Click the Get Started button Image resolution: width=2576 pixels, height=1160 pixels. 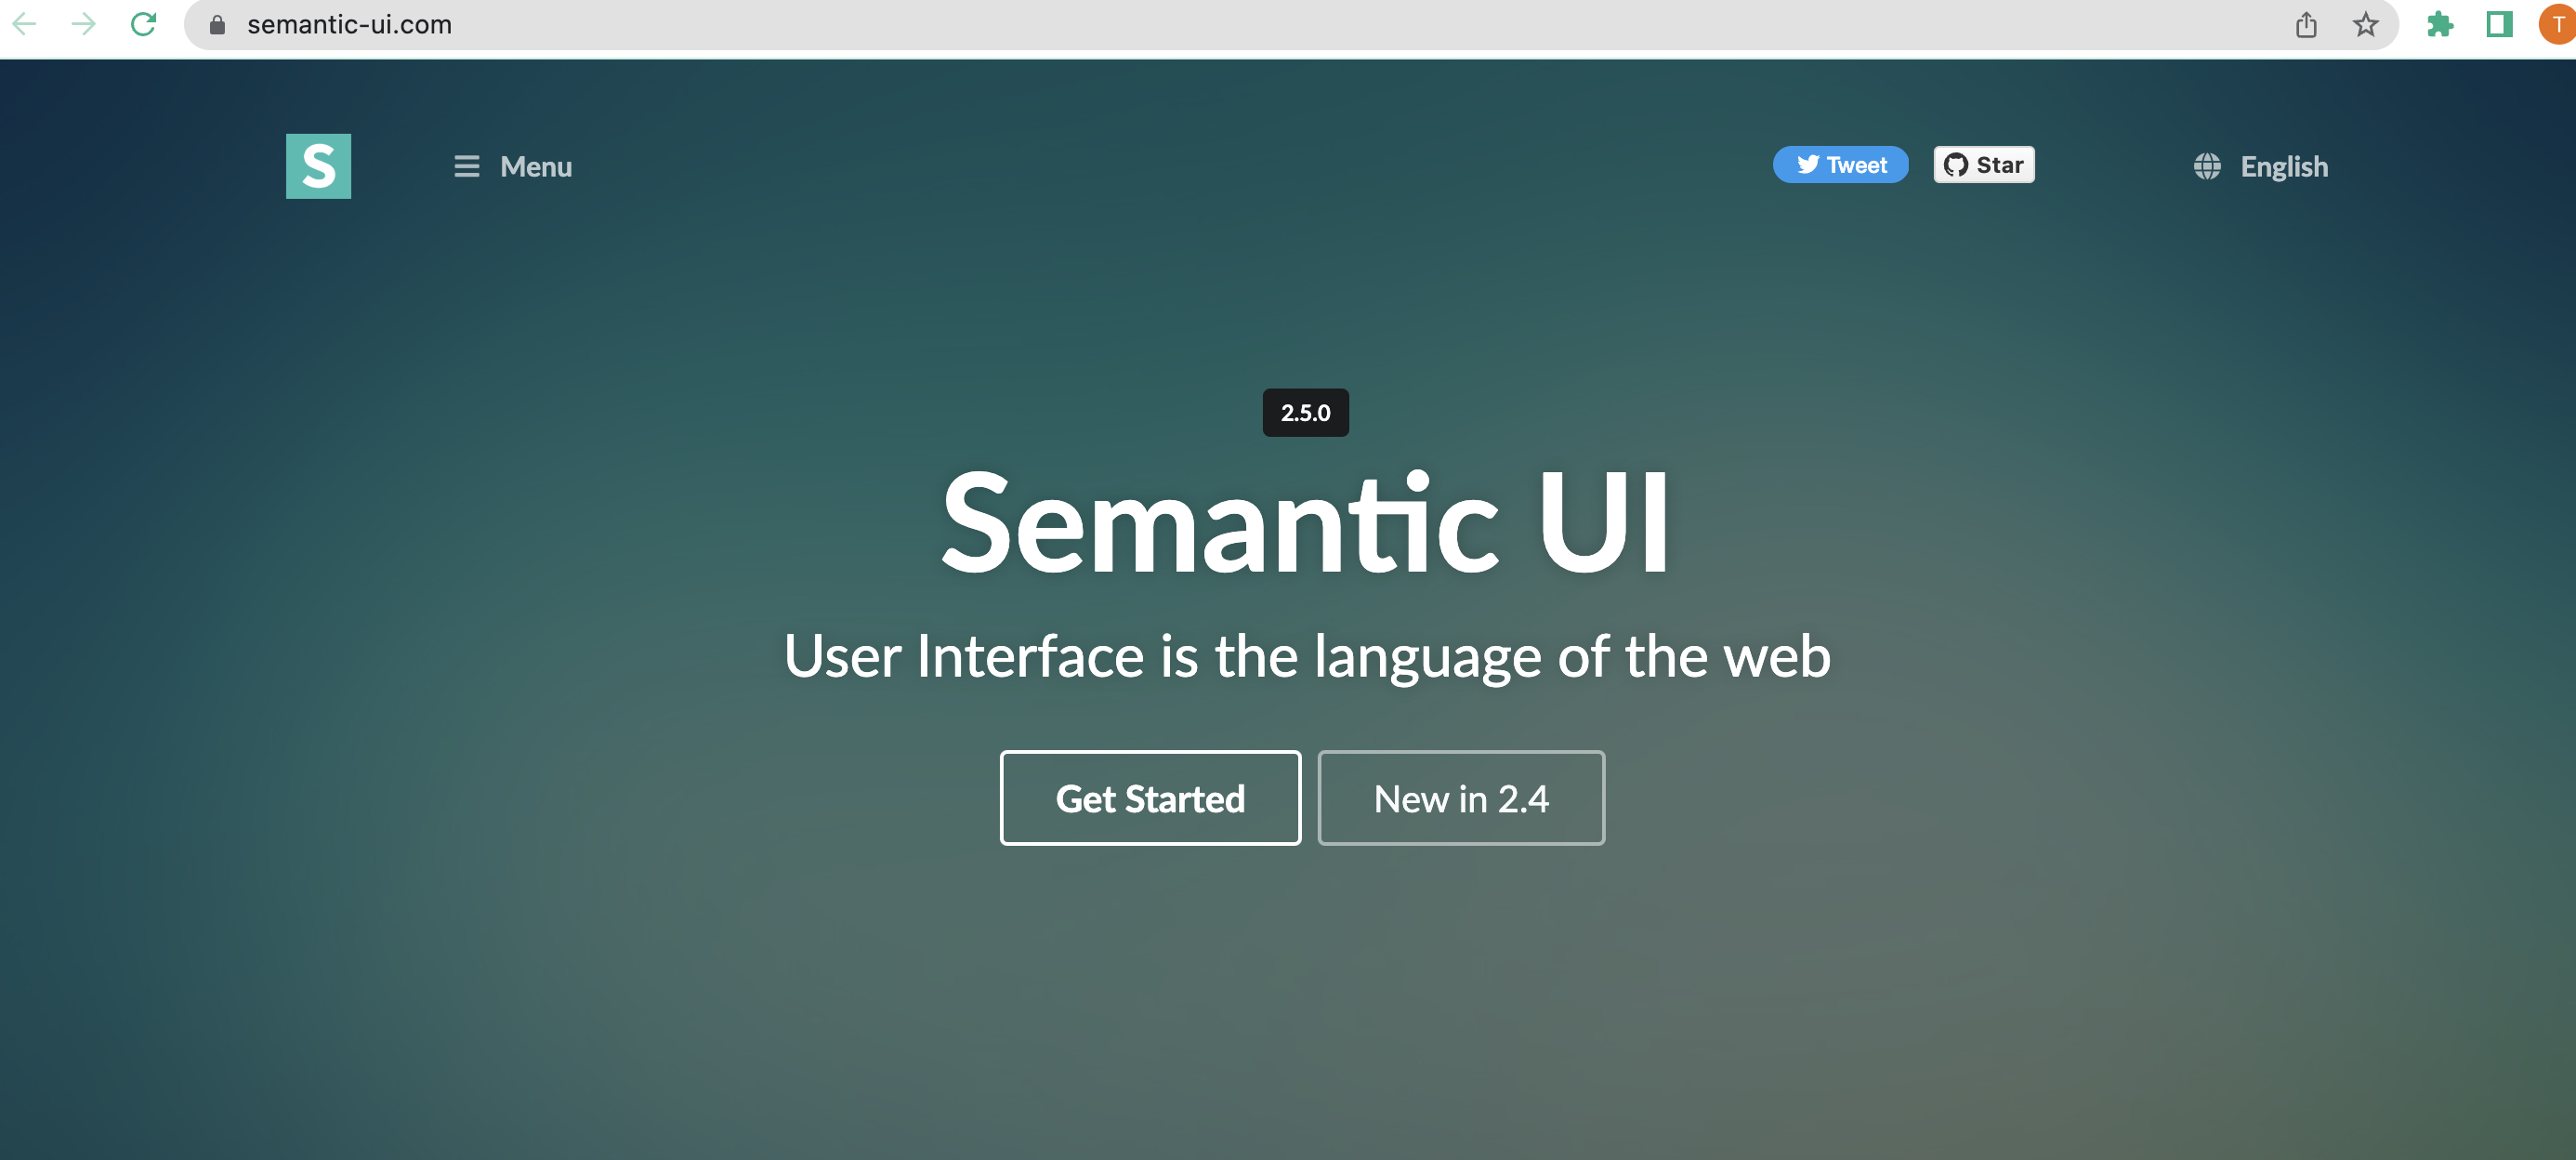click(1150, 798)
